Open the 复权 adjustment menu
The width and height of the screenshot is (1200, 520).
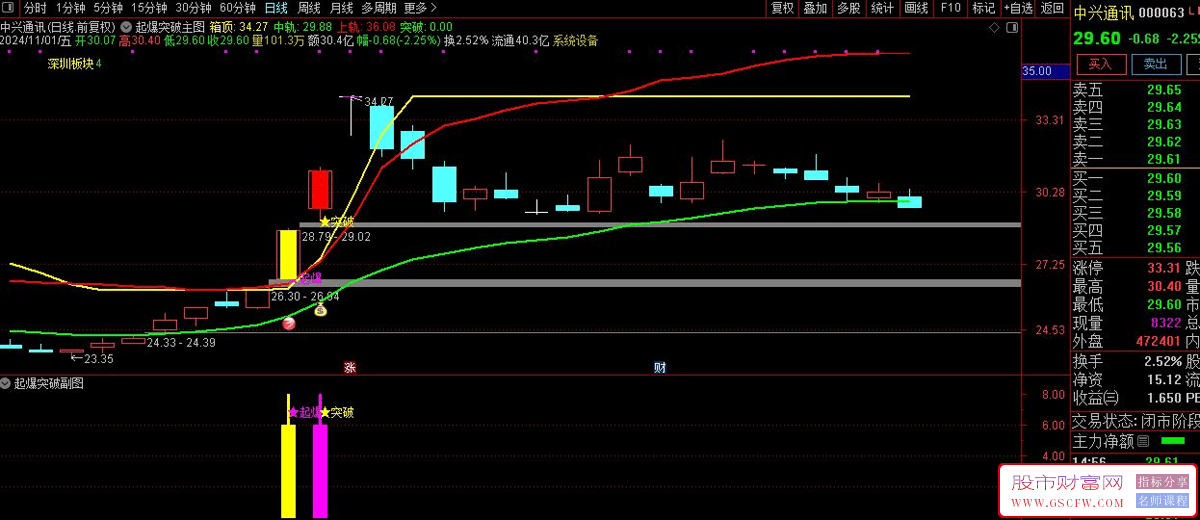pyautogui.click(x=782, y=8)
